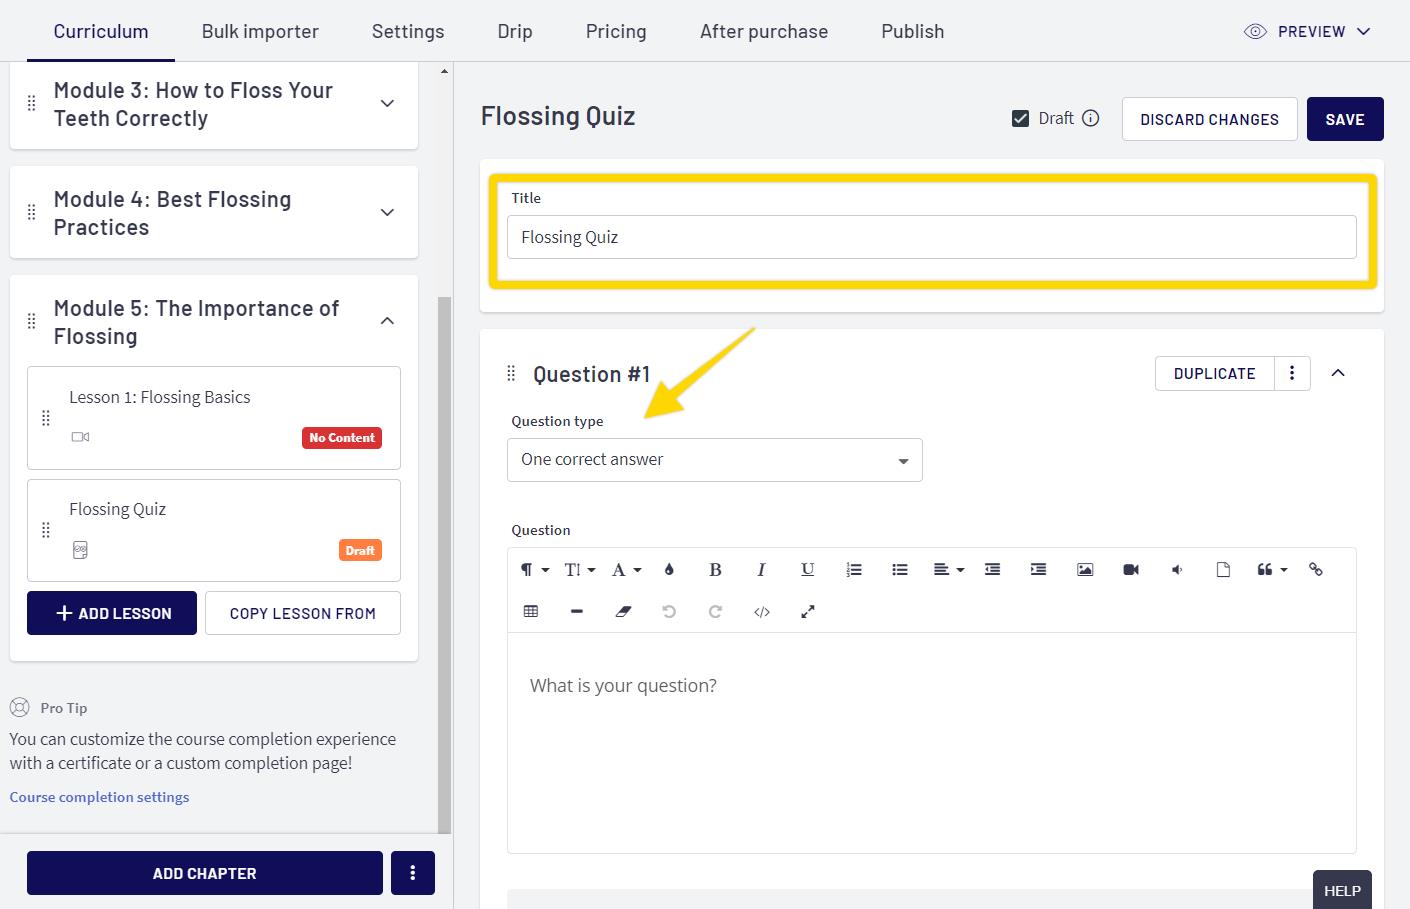Viewport: 1410px width, 909px height.
Task: Grab the Question #1 drag handle
Action: point(511,373)
